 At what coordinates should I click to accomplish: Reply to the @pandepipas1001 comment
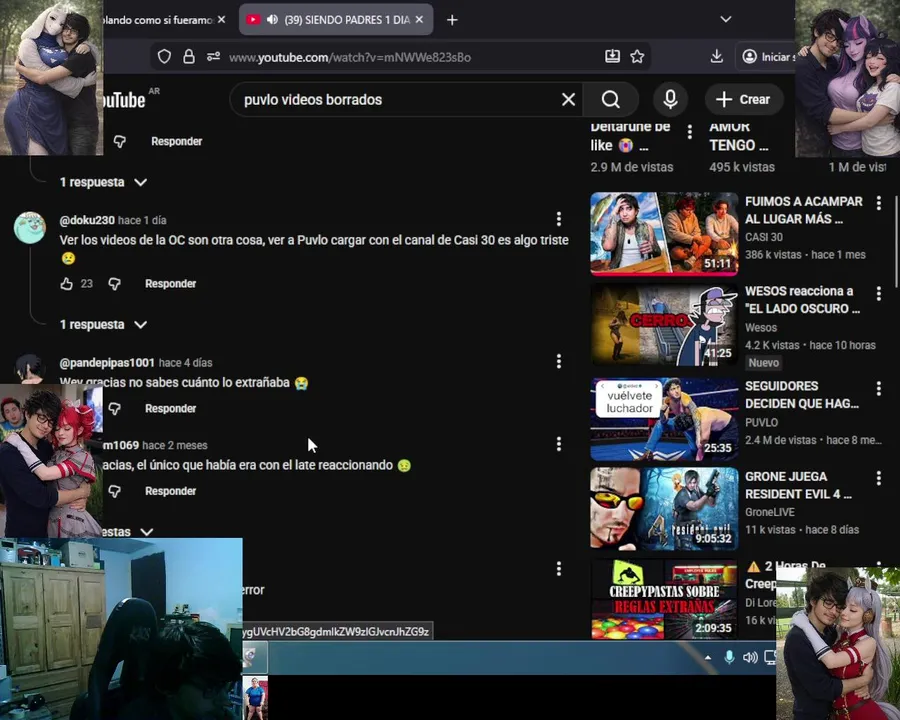point(170,408)
